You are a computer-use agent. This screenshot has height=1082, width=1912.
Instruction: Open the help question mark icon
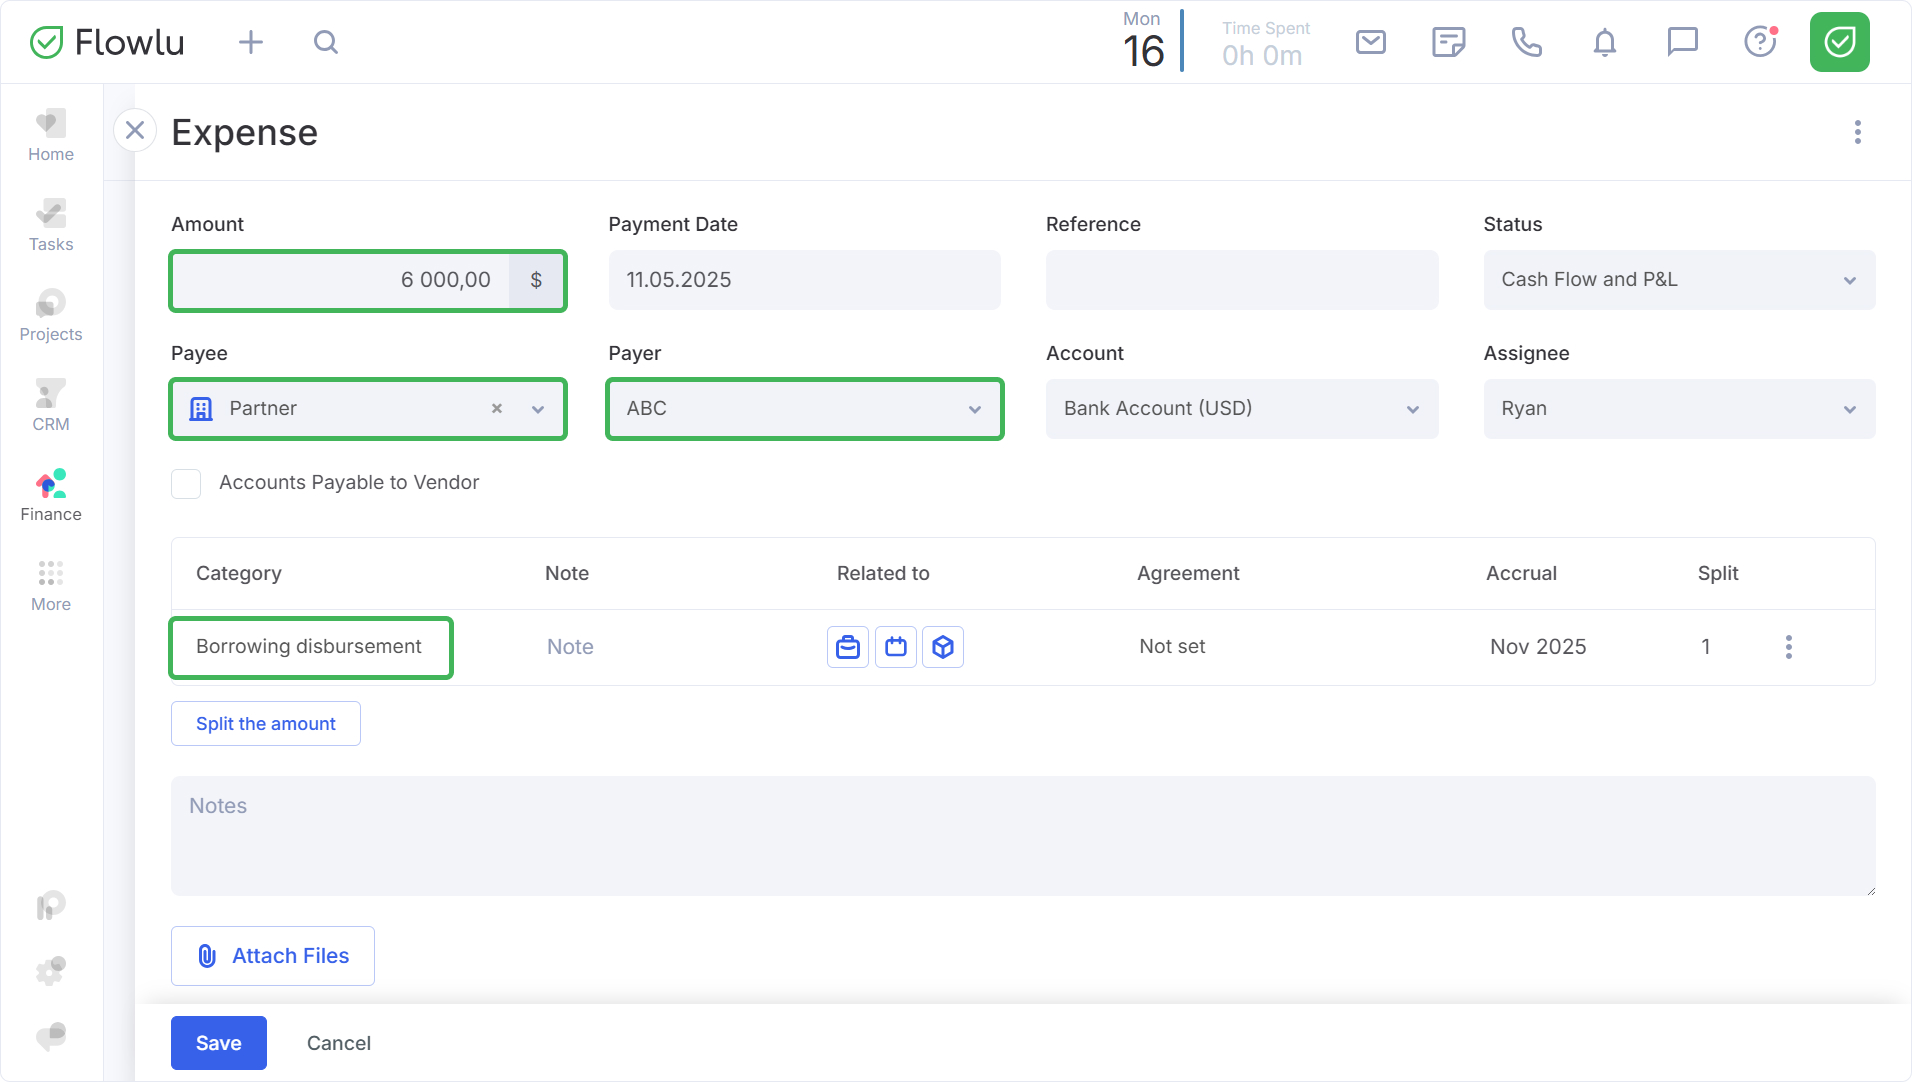pos(1759,42)
